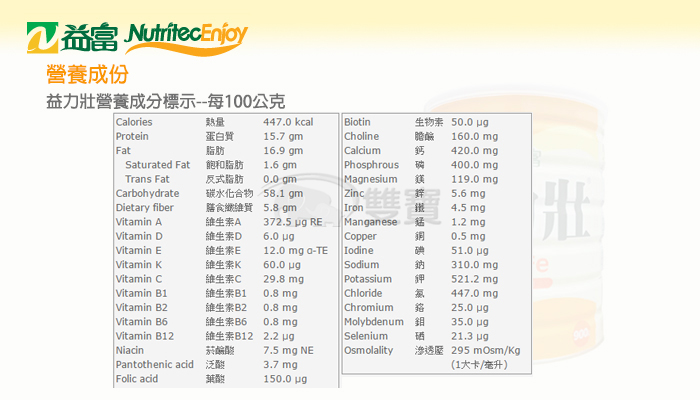The width and height of the screenshot is (700, 400).
Task: Select the value 295 mOsm/Kg
Action: coord(486,350)
